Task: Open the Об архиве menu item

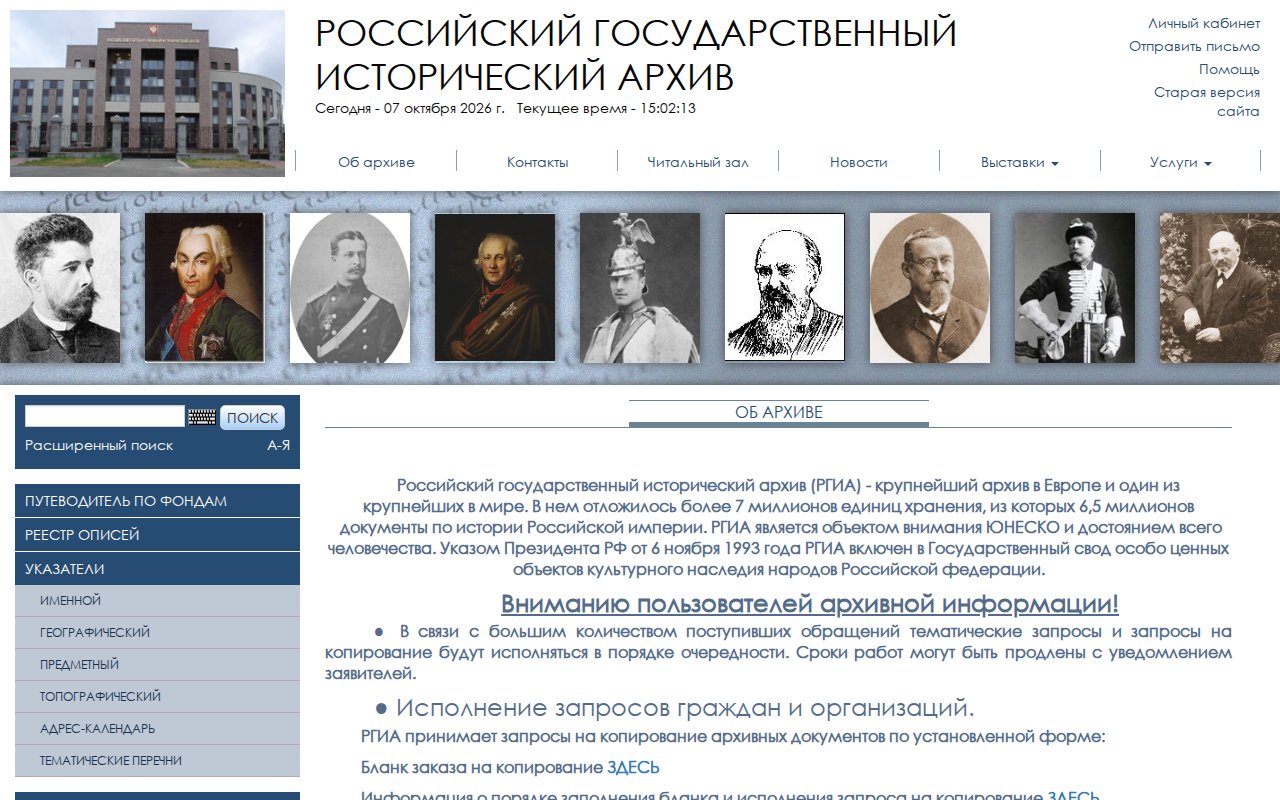Action: point(376,162)
